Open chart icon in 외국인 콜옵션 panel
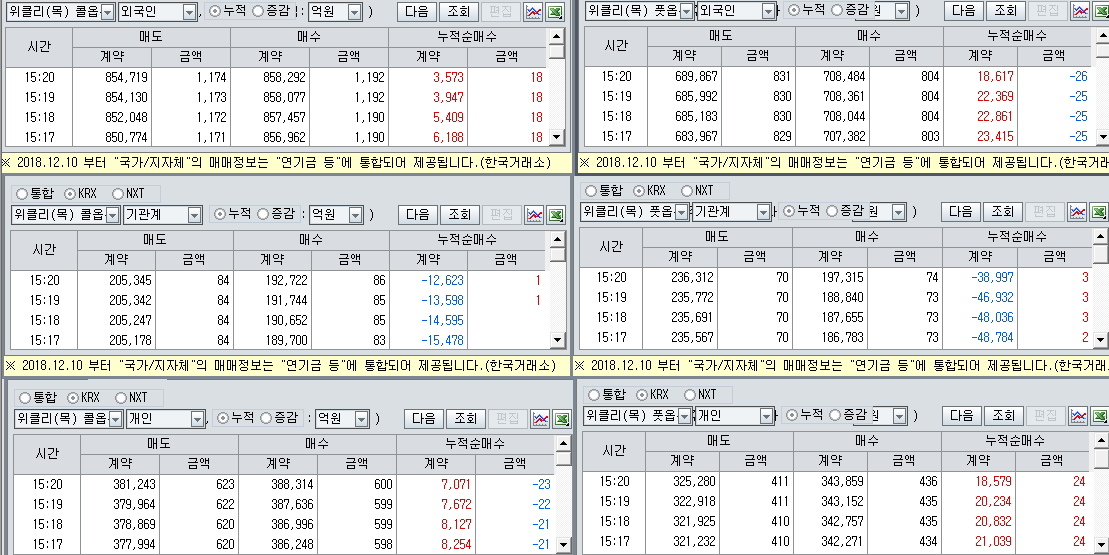This screenshot has height=555, width=1109. pyautogui.click(x=534, y=12)
